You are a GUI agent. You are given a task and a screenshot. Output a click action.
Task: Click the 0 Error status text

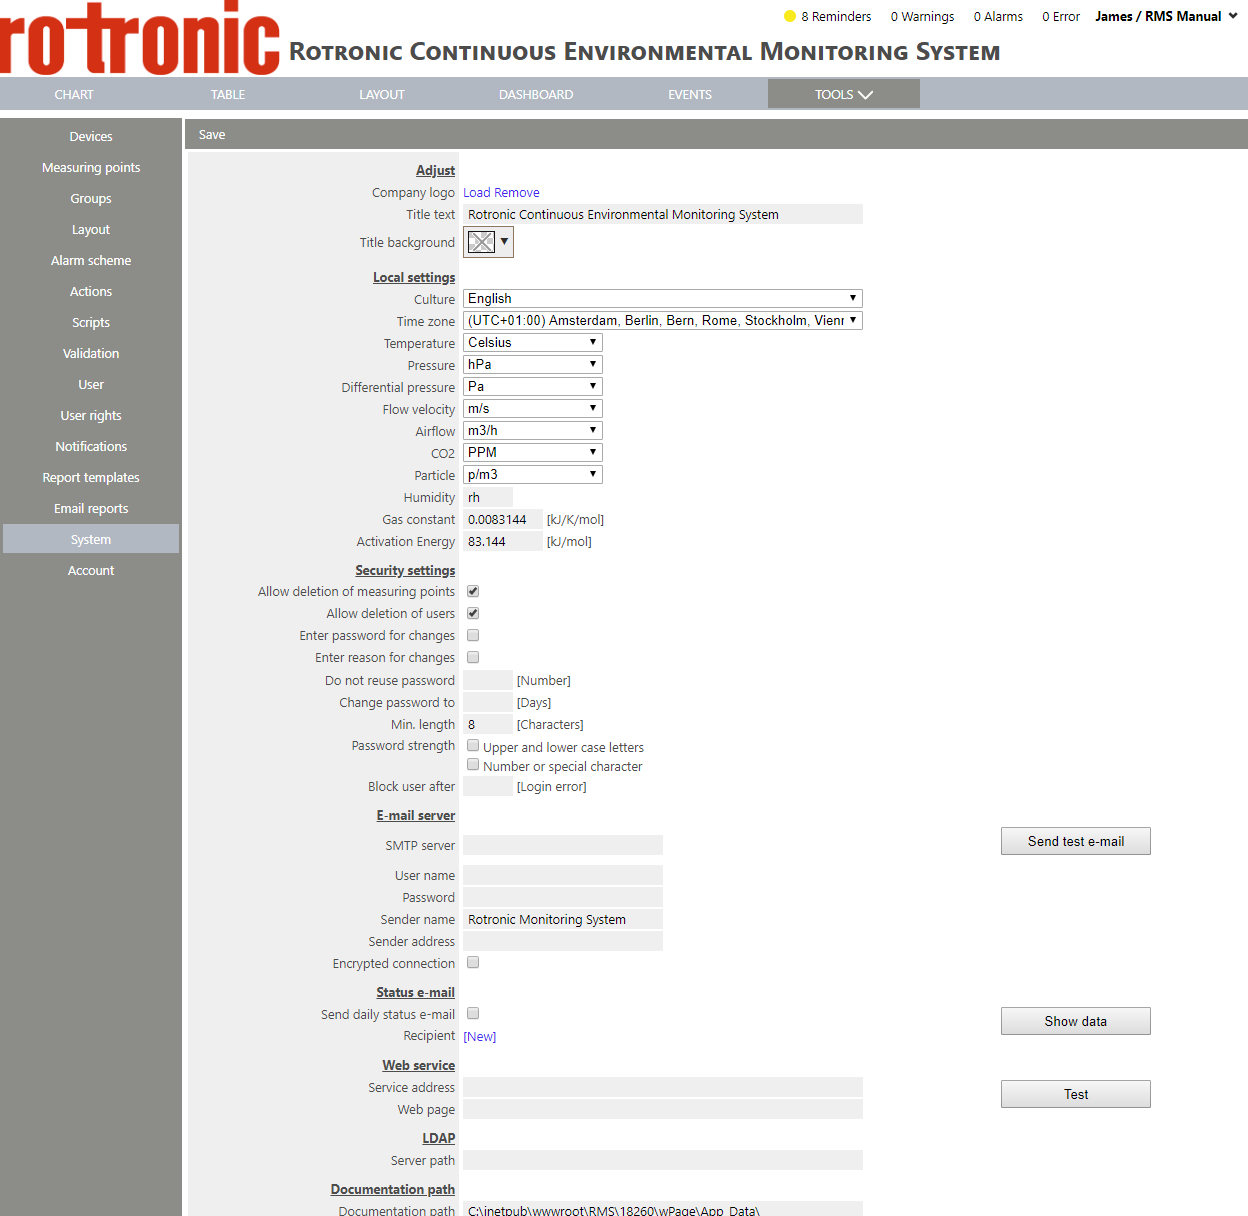pos(1061,16)
